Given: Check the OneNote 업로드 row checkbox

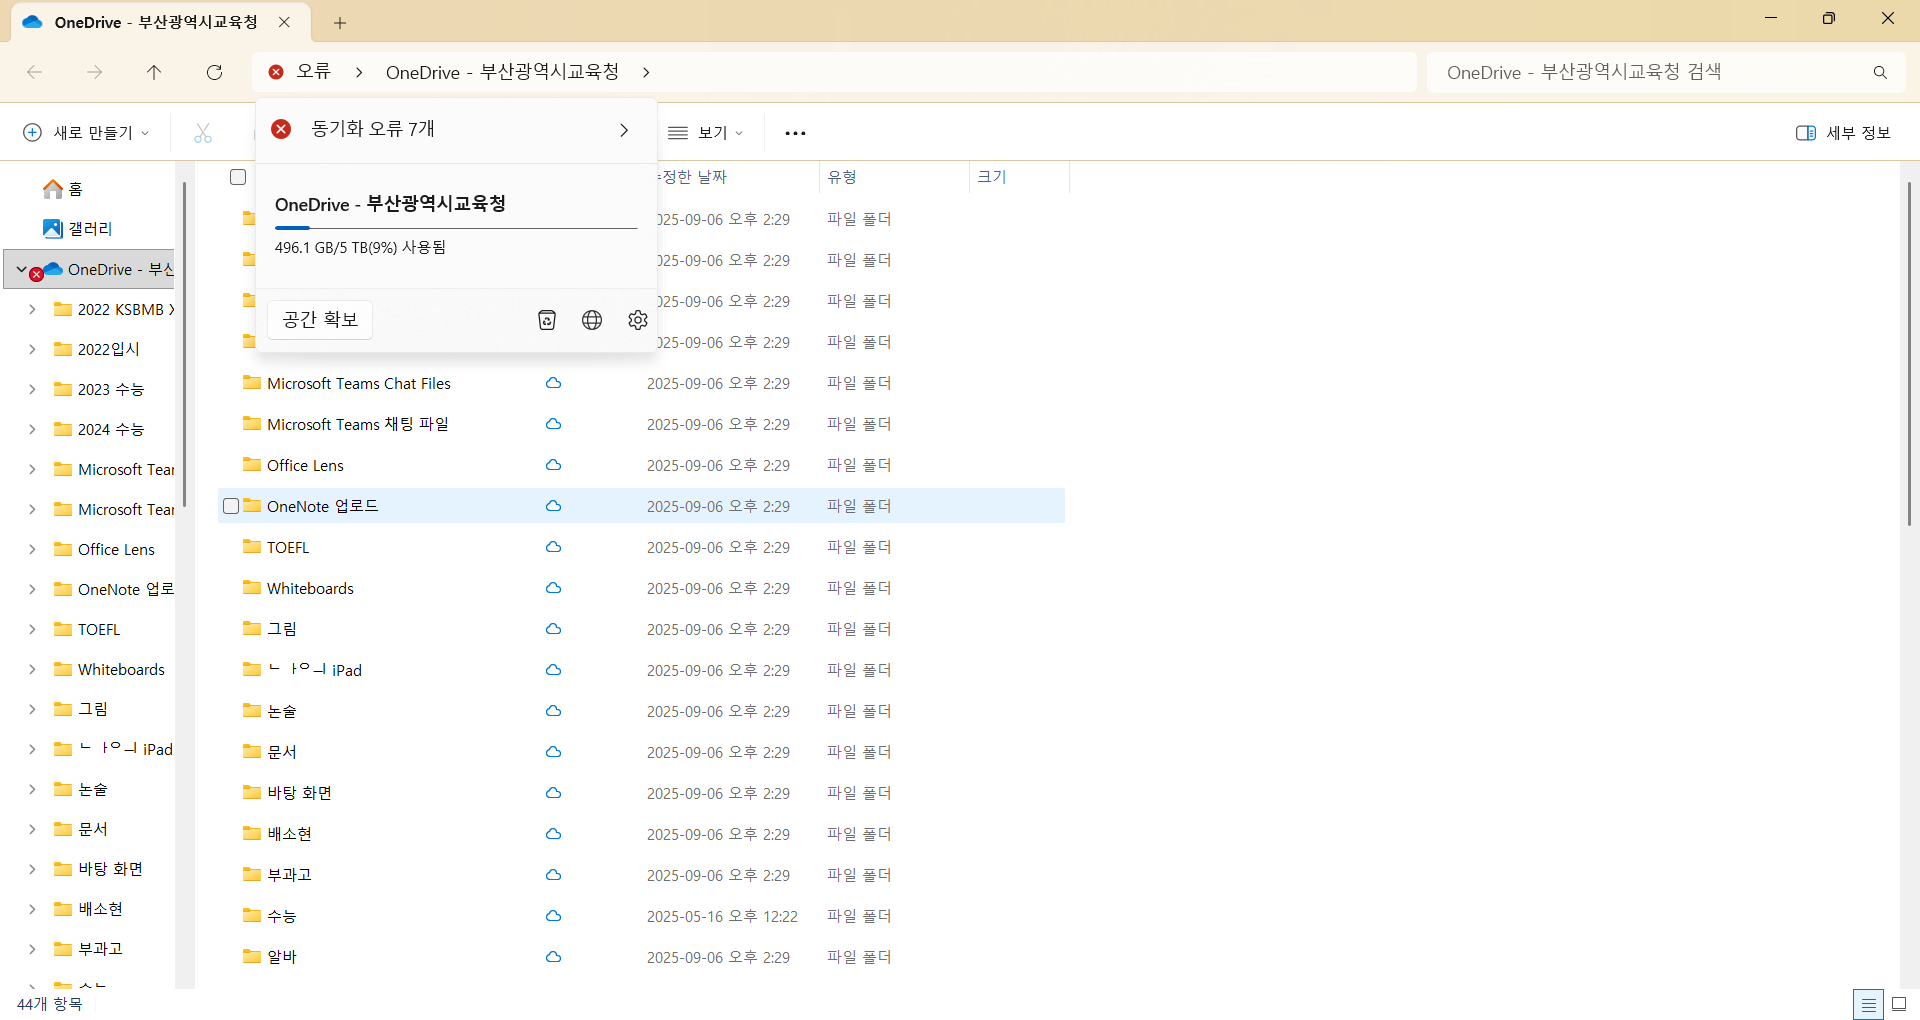Looking at the screenshot, I should pos(231,506).
